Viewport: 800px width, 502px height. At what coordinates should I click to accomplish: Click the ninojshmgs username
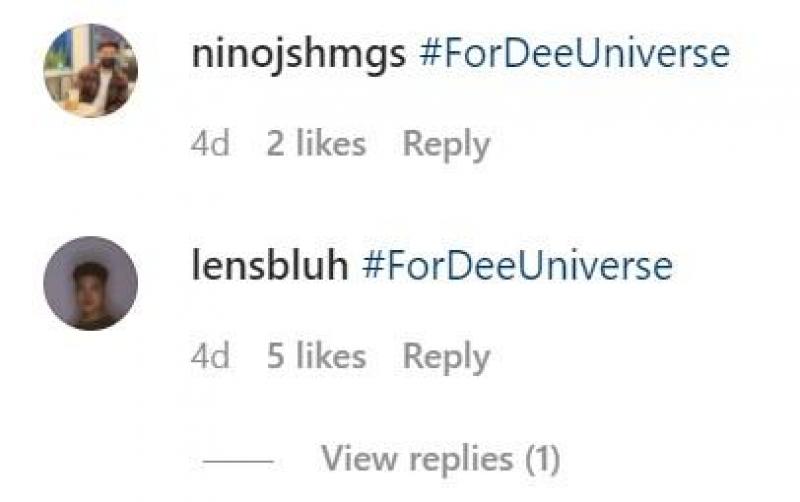[x=298, y=54]
